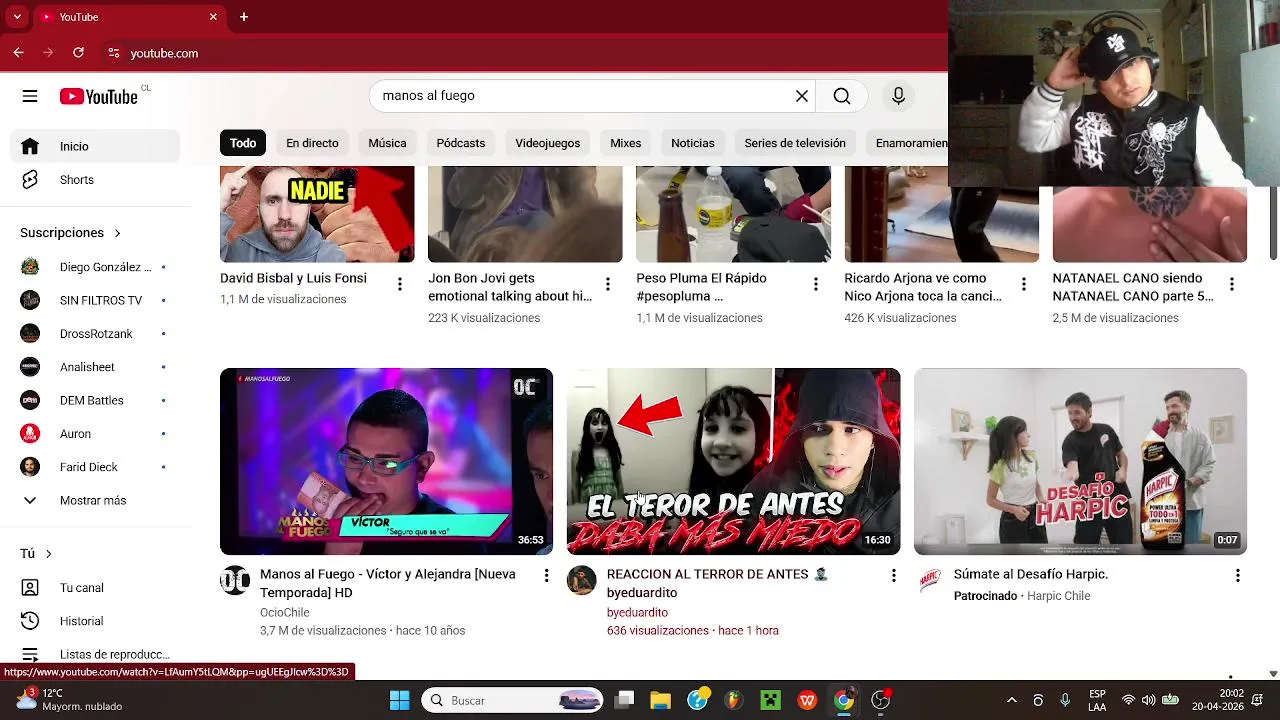Reload the YouTube page
This screenshot has height=720, width=1280.
78,53
